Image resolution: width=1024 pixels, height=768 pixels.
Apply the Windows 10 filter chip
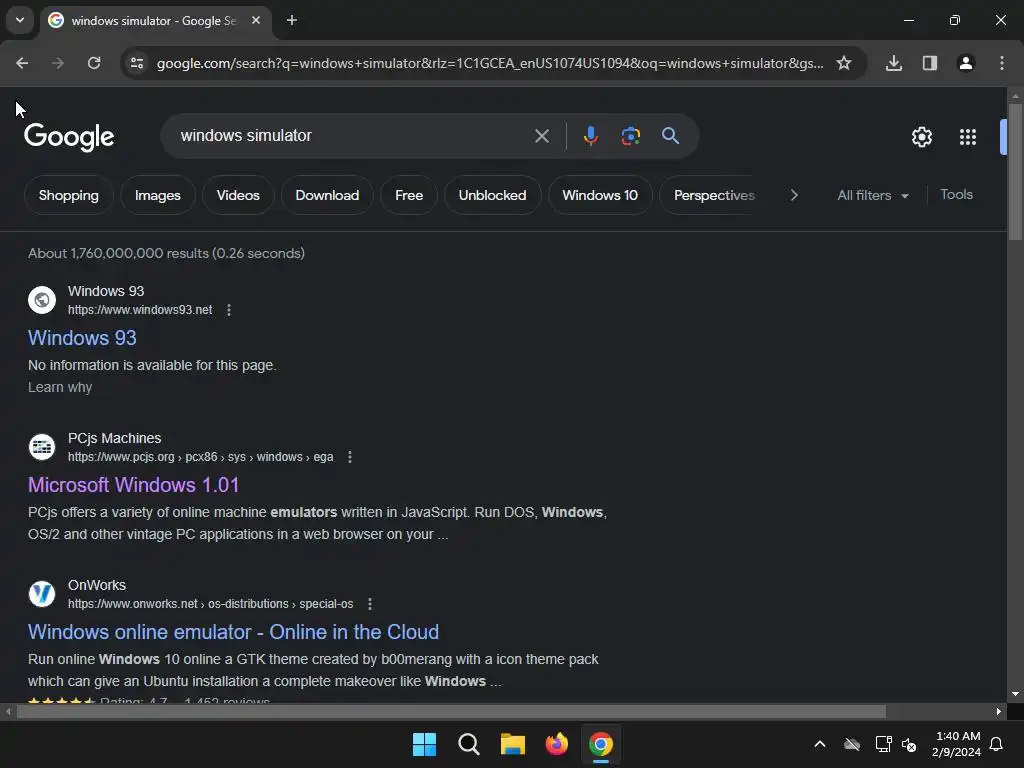click(600, 195)
